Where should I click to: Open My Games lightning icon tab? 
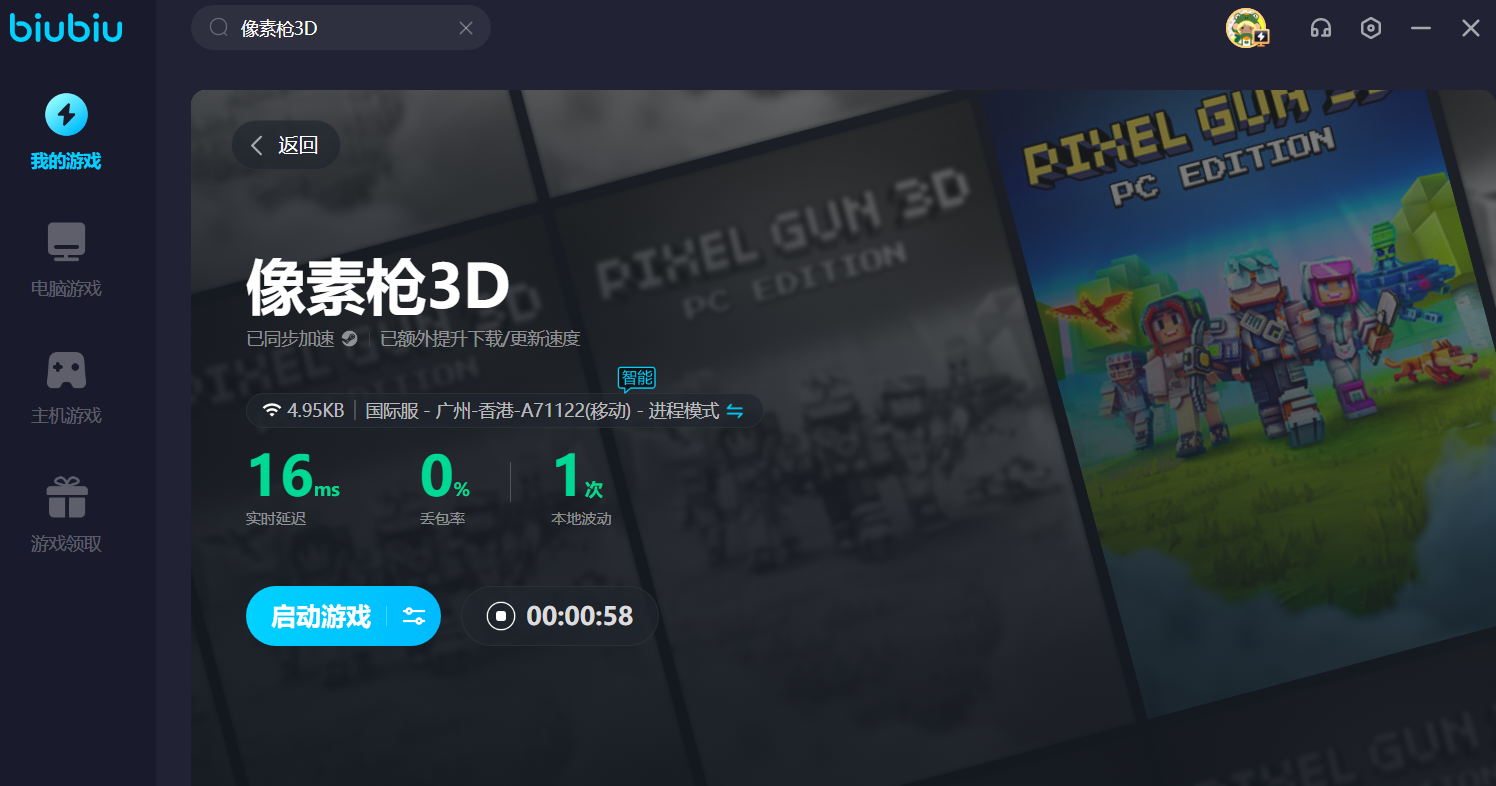[x=66, y=116]
